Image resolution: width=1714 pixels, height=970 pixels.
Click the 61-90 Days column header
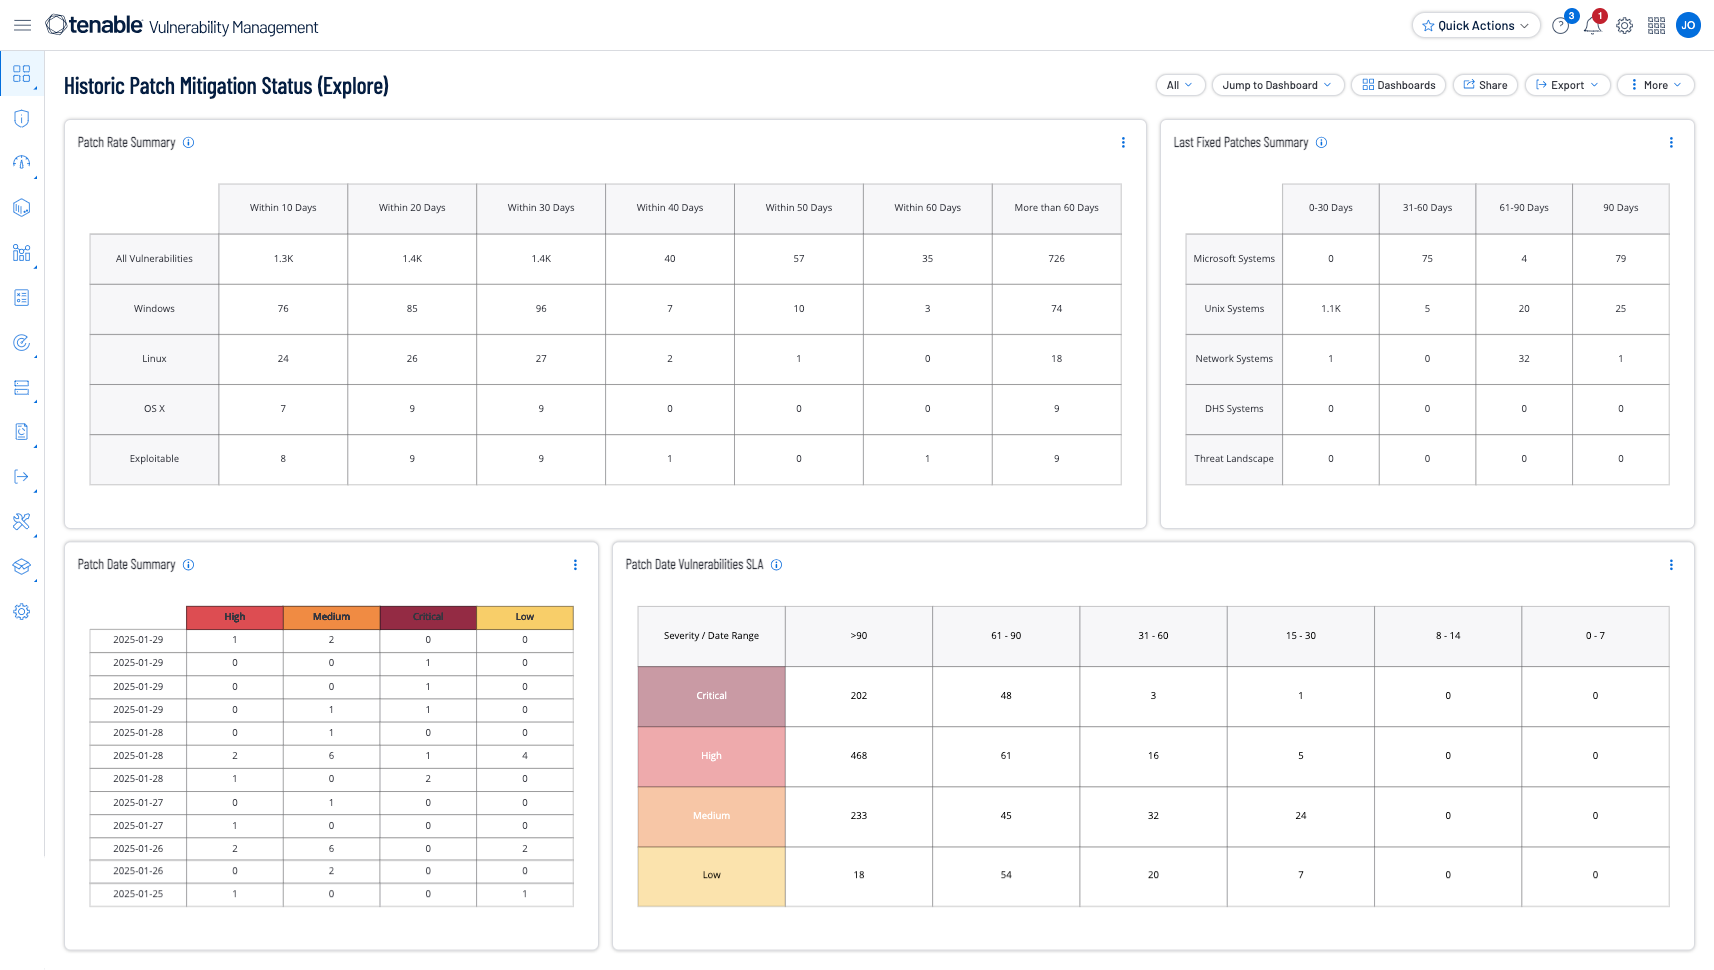tap(1524, 208)
